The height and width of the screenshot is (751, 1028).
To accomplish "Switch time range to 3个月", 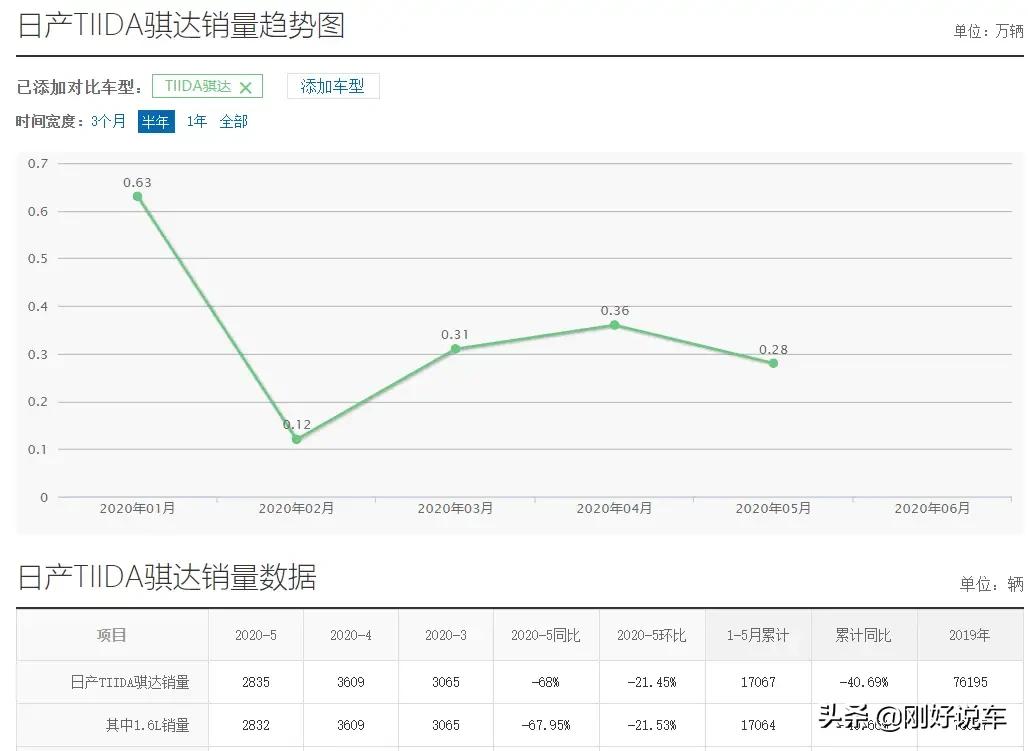I will click(108, 120).
